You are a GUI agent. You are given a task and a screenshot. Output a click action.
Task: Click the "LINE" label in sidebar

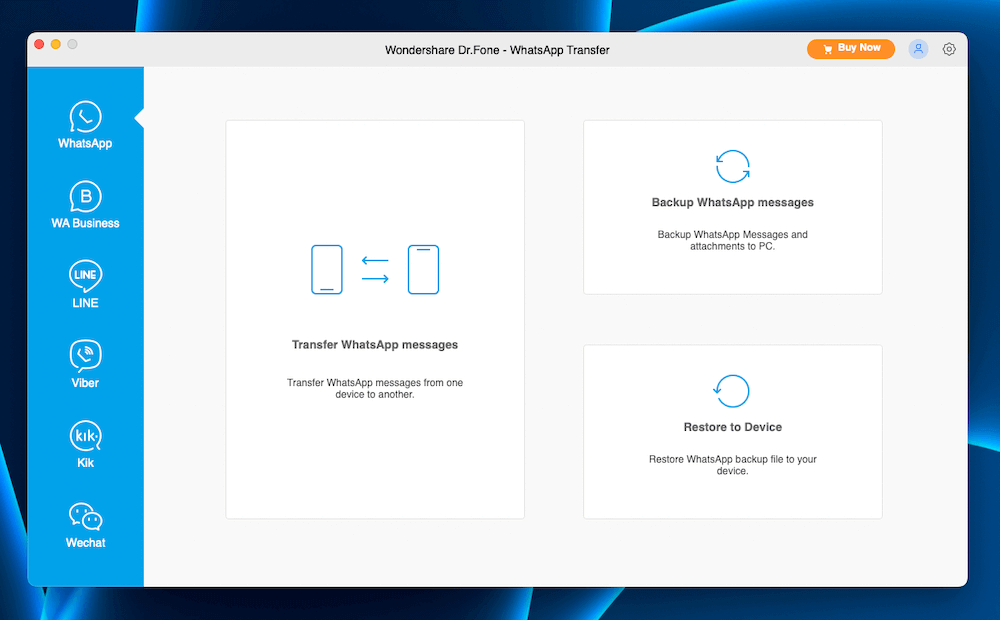coord(85,303)
